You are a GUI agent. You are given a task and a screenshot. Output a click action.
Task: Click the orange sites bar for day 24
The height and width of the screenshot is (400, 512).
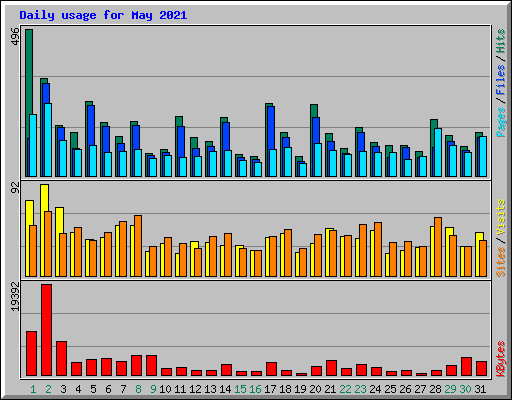pyautogui.click(x=378, y=249)
